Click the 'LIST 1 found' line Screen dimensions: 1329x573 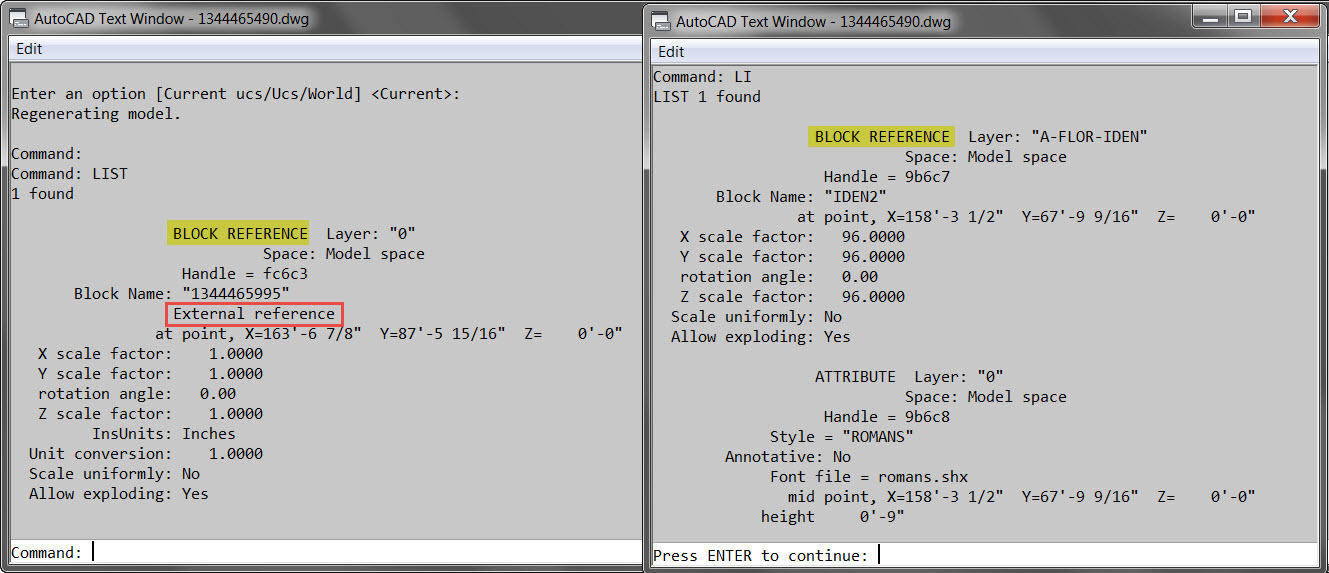click(707, 97)
